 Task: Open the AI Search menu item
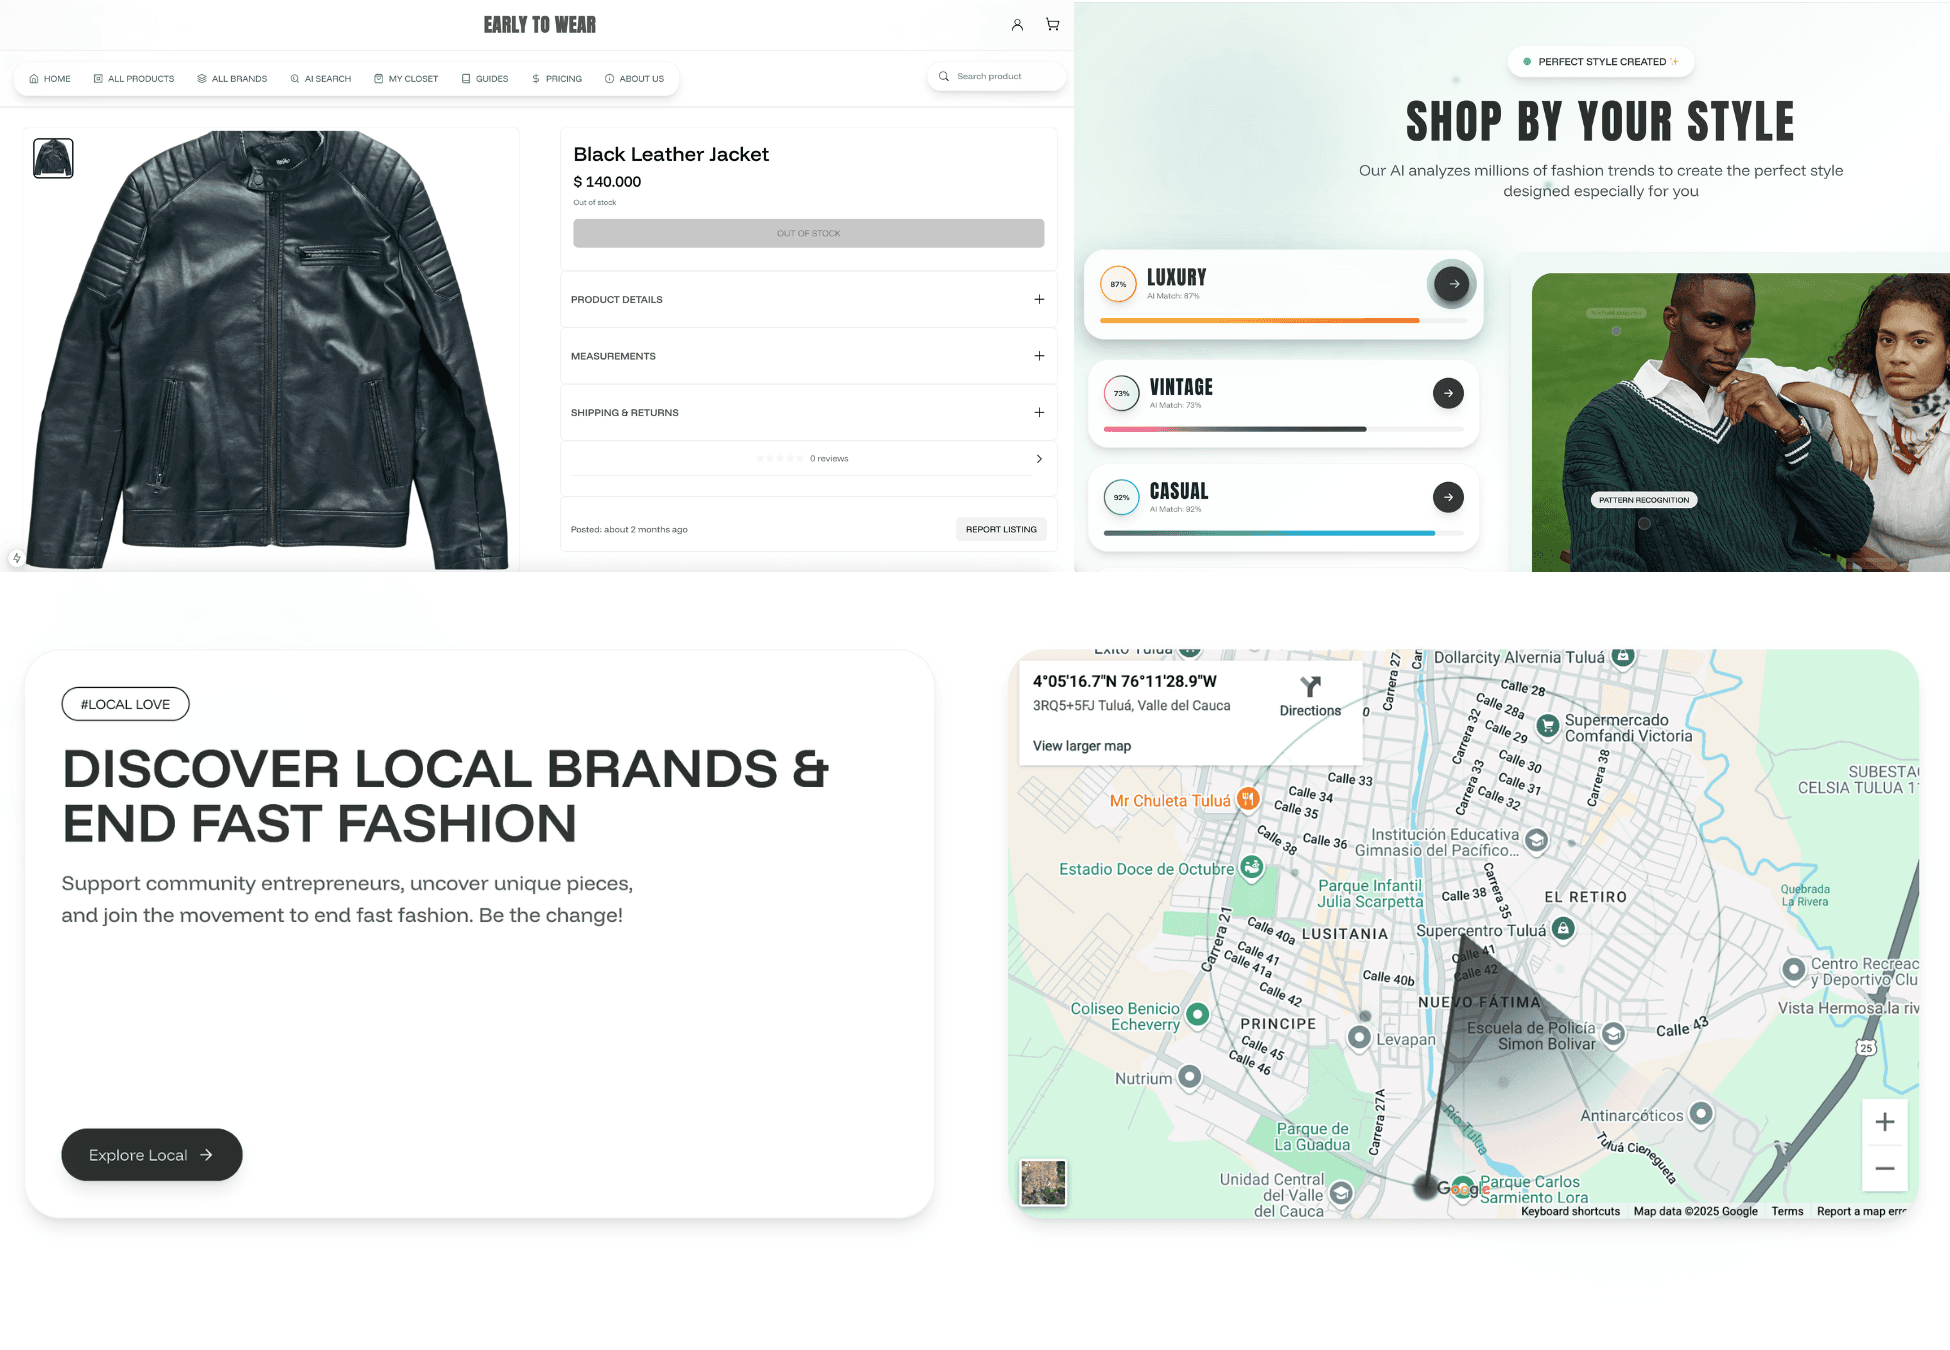coord(321,79)
